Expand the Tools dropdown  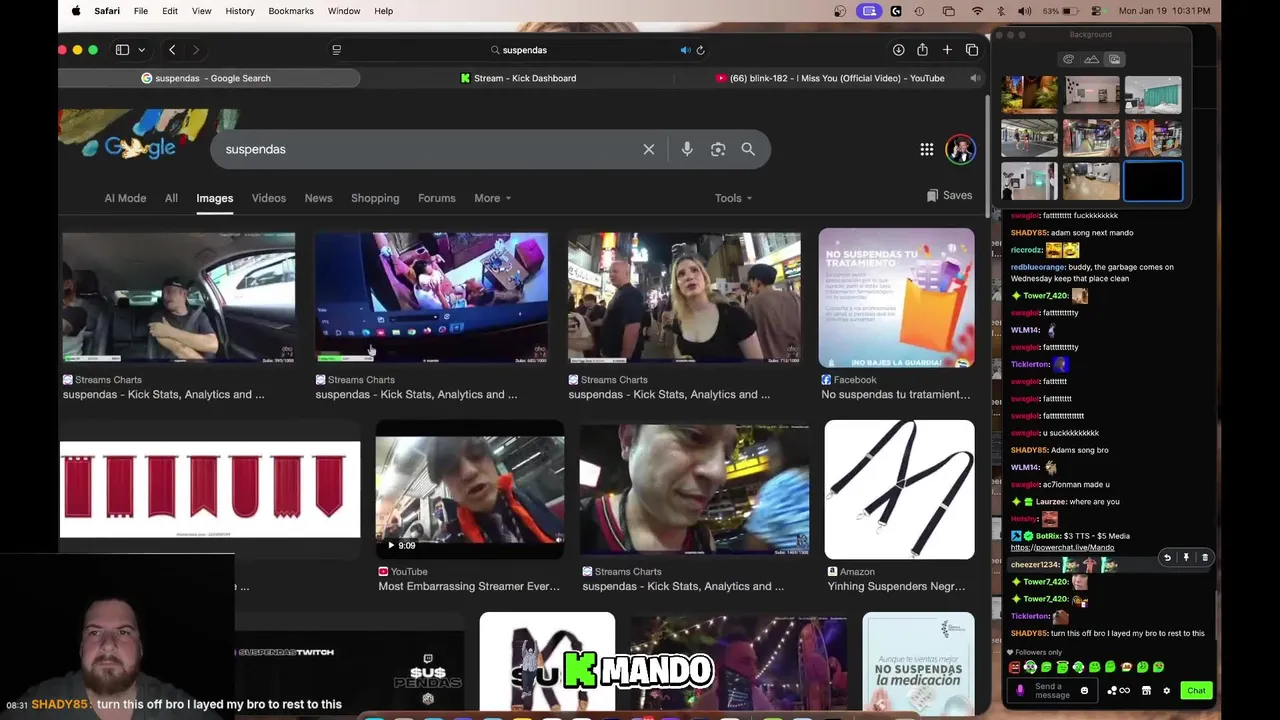click(733, 198)
